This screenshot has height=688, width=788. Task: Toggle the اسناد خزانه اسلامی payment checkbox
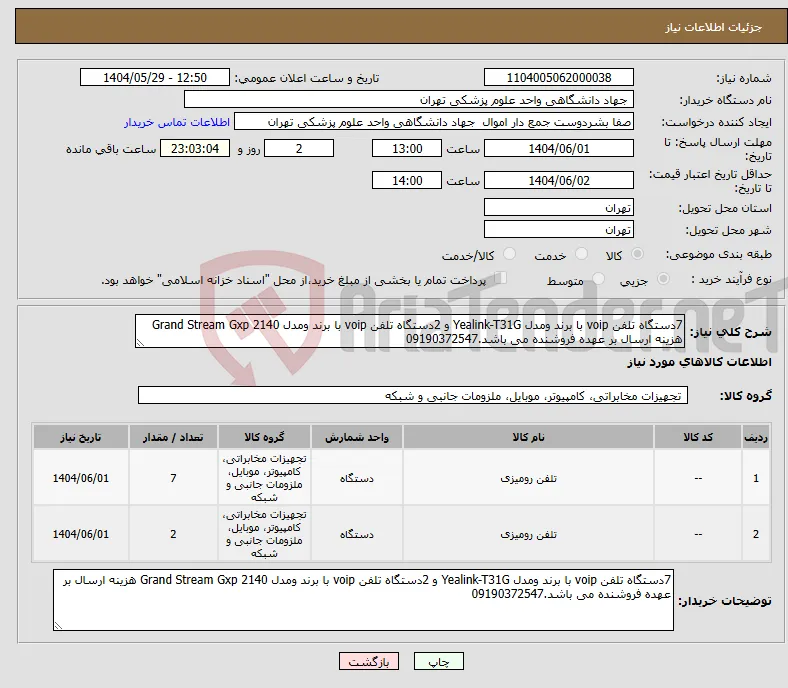coord(501,277)
